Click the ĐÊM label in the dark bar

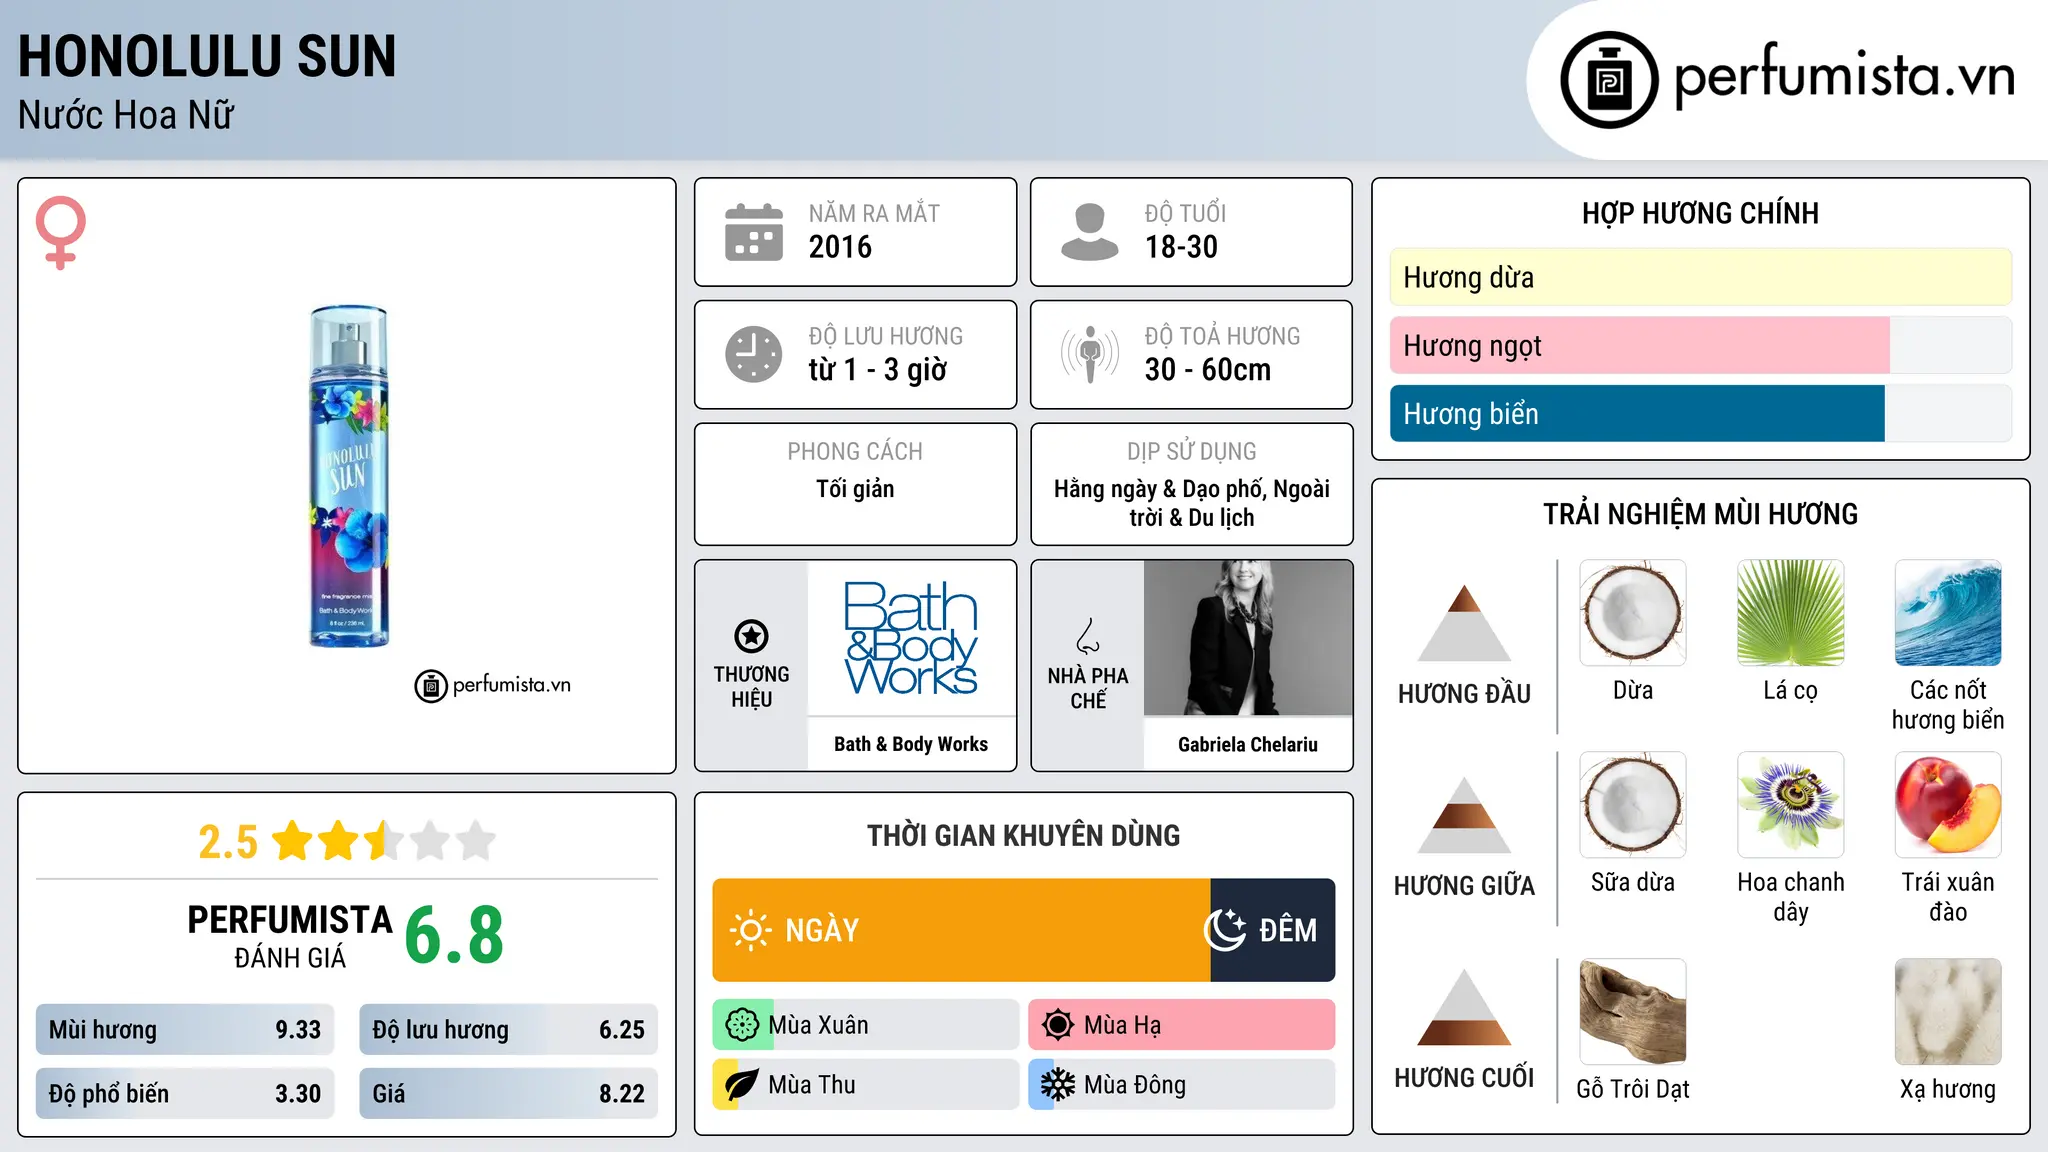pos(1288,931)
